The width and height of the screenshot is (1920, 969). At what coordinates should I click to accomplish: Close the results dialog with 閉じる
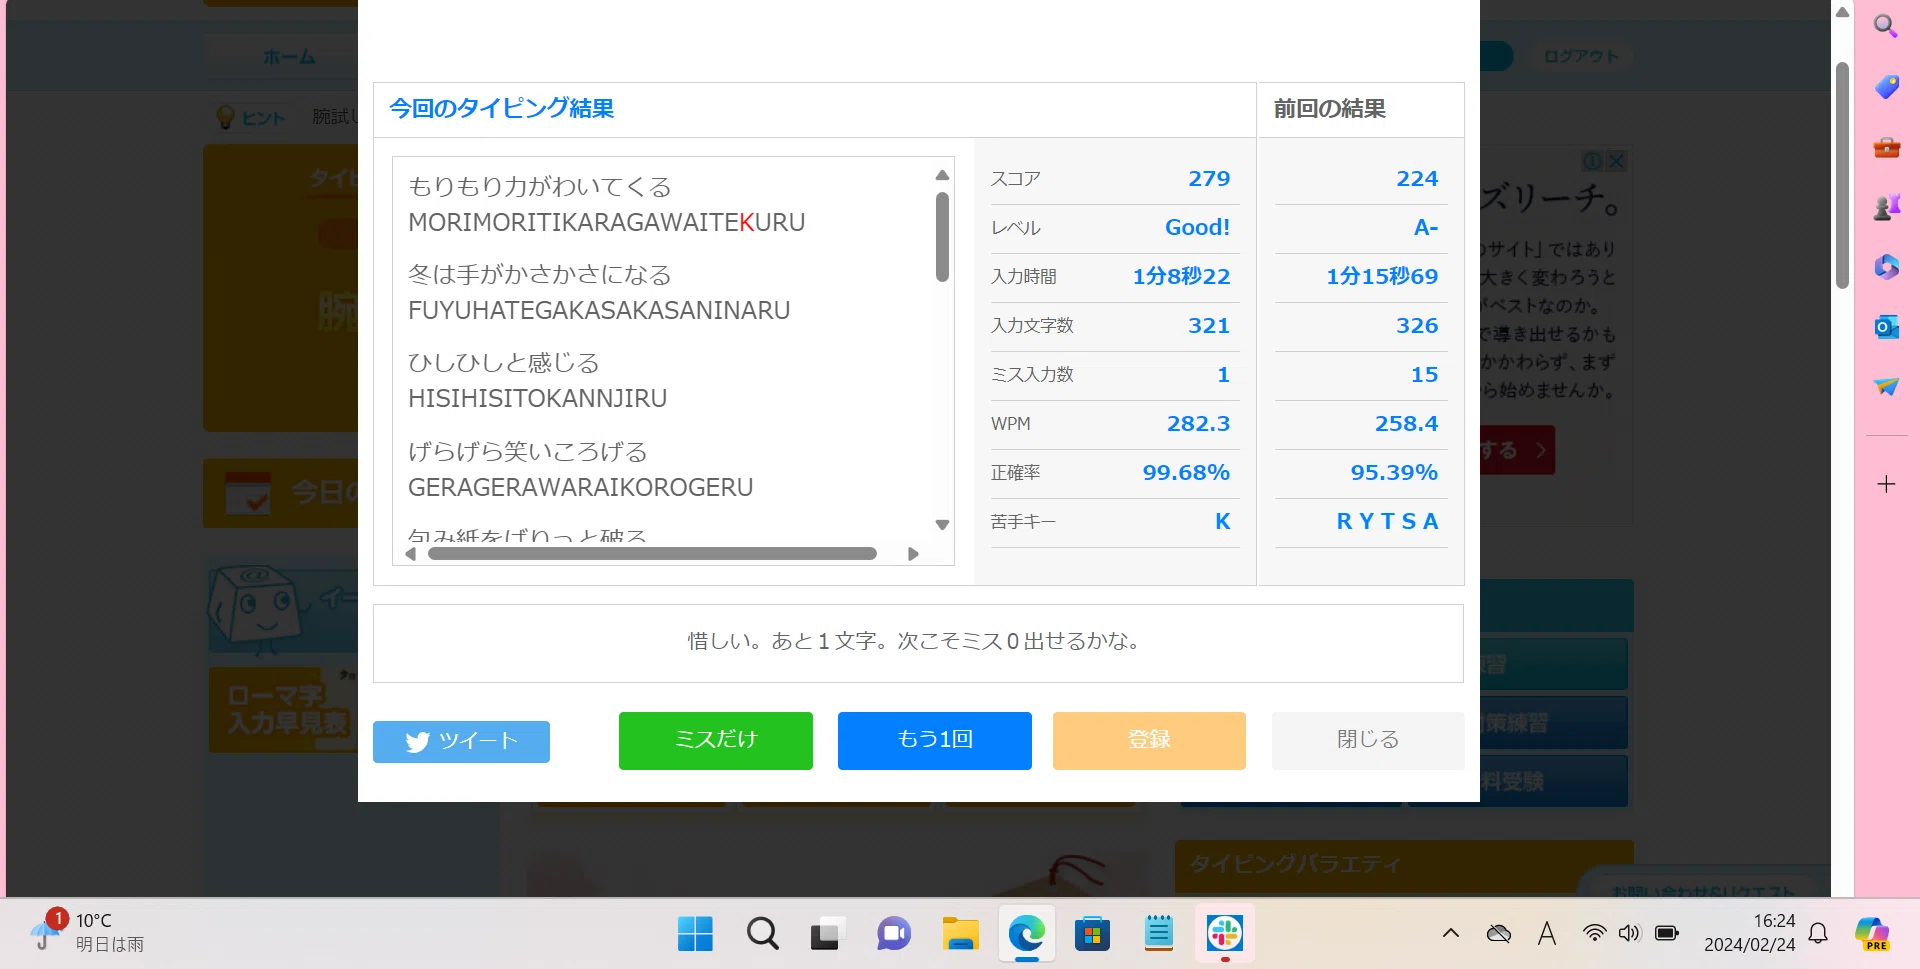click(x=1368, y=740)
